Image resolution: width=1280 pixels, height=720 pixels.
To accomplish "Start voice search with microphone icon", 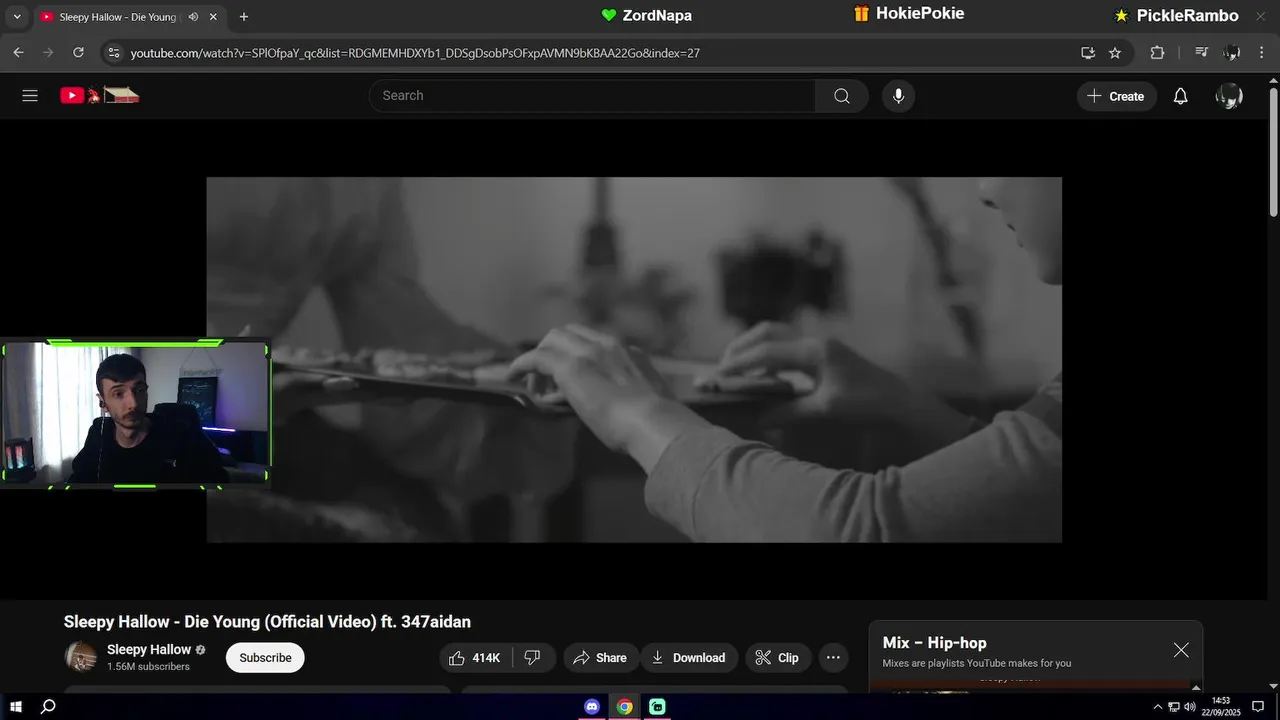I will point(898,96).
